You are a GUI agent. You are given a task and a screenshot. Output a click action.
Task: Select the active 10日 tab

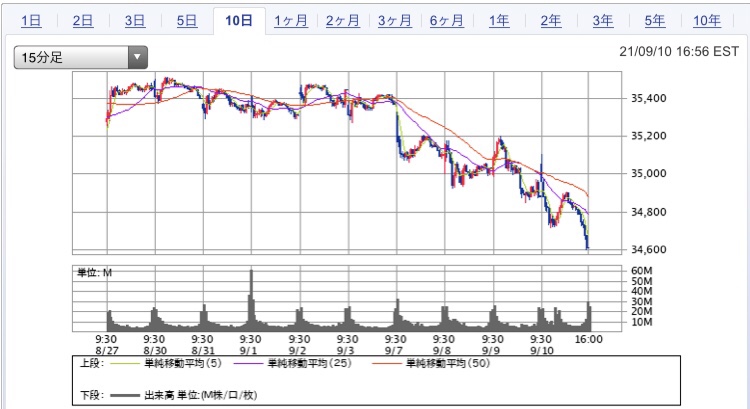239,21
